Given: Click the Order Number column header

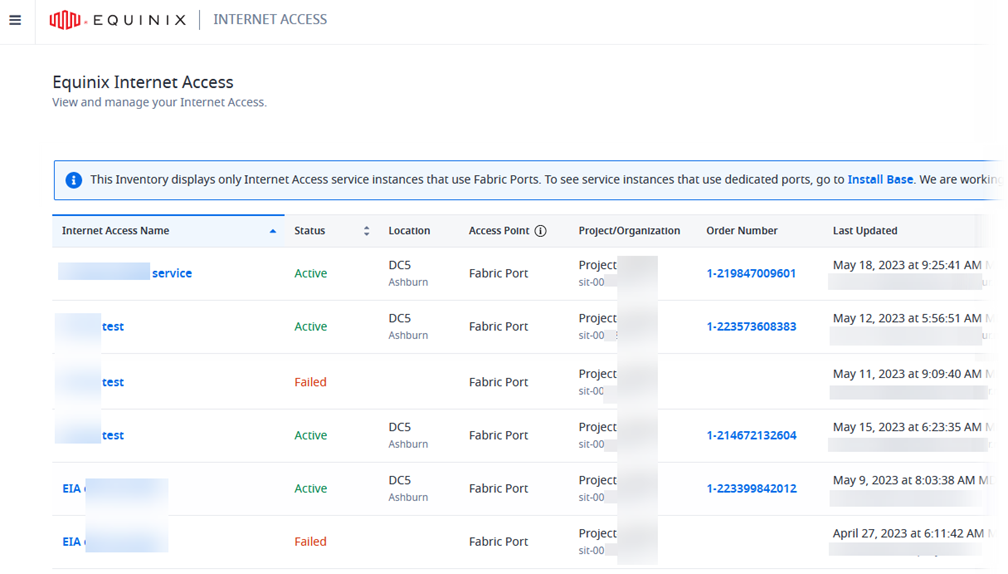Looking at the screenshot, I should point(742,231).
